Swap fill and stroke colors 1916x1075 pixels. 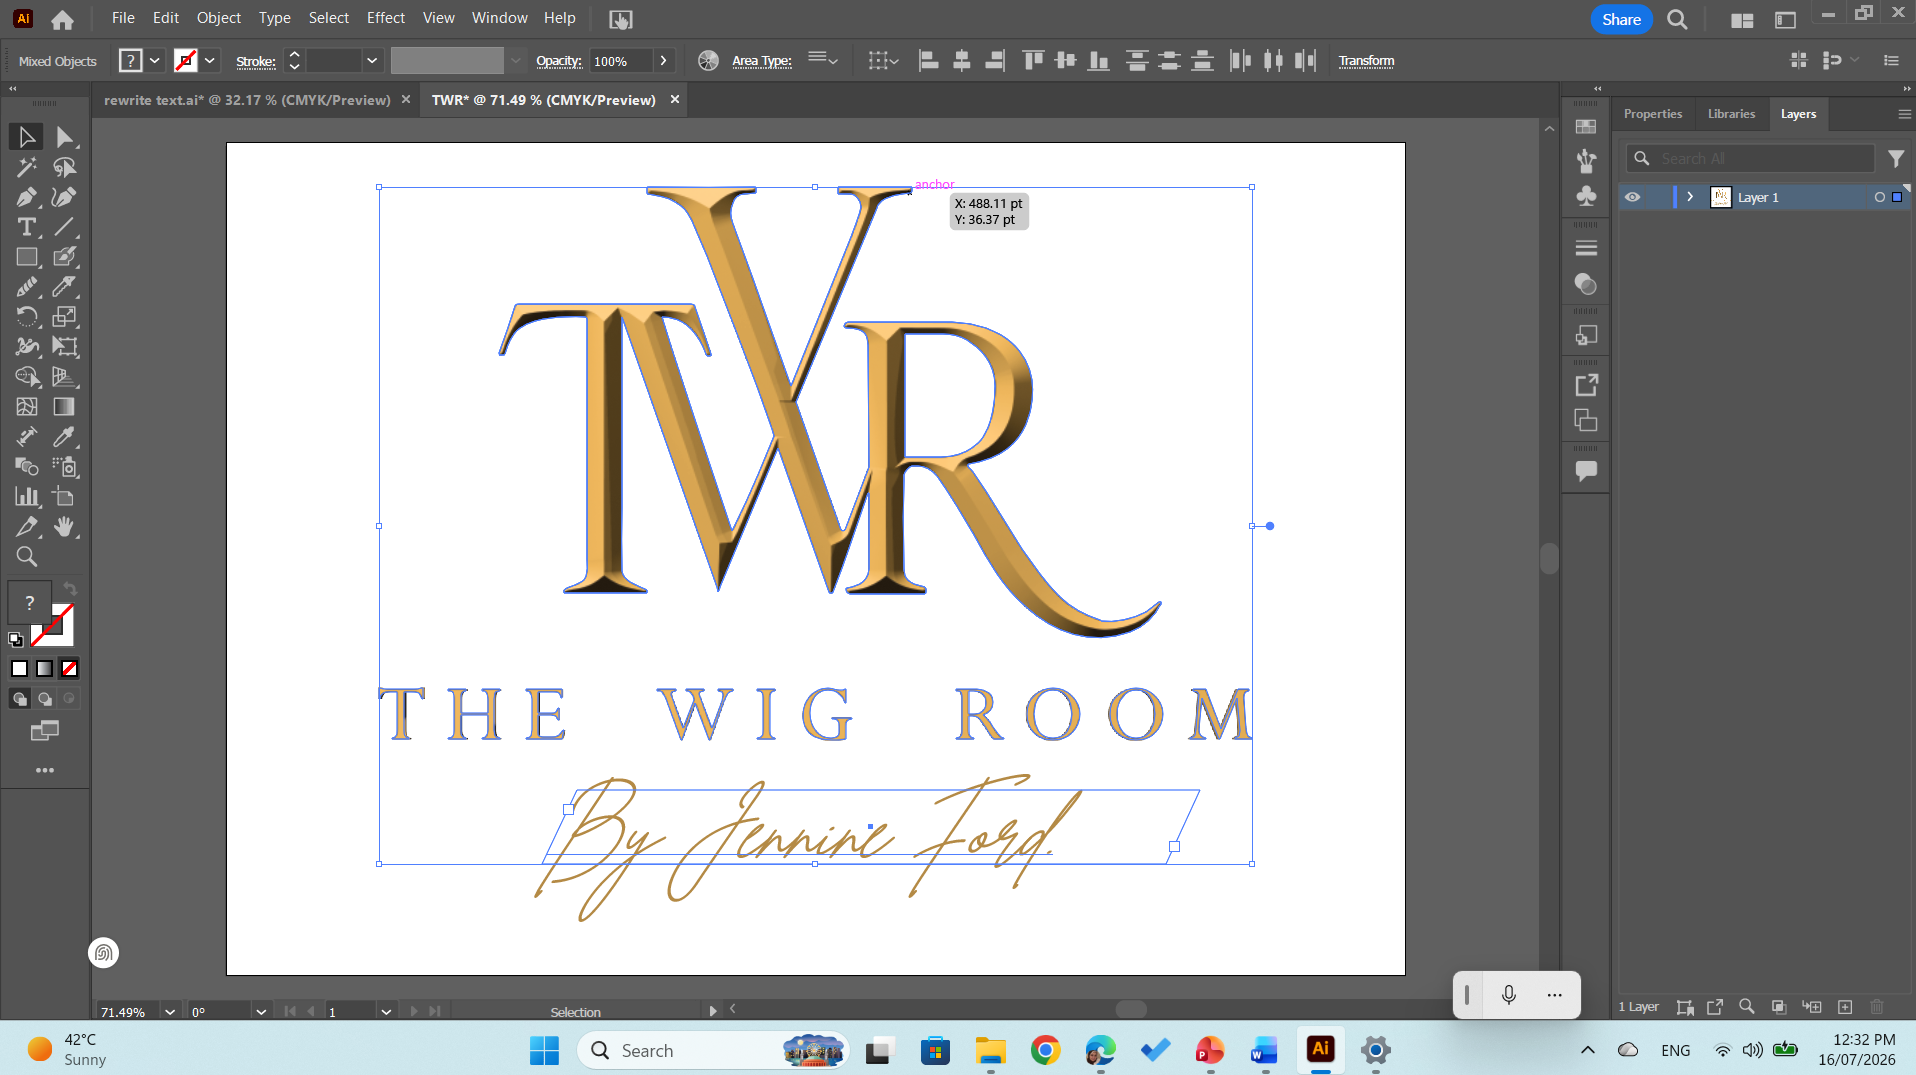point(70,589)
